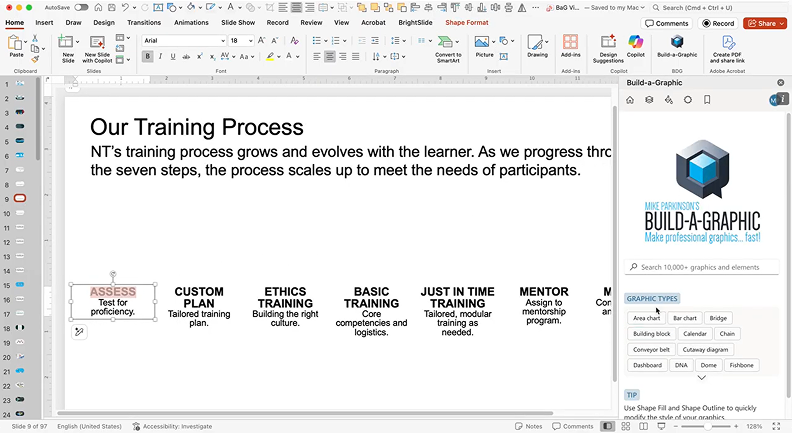Toggle Bold formatting

(147, 57)
